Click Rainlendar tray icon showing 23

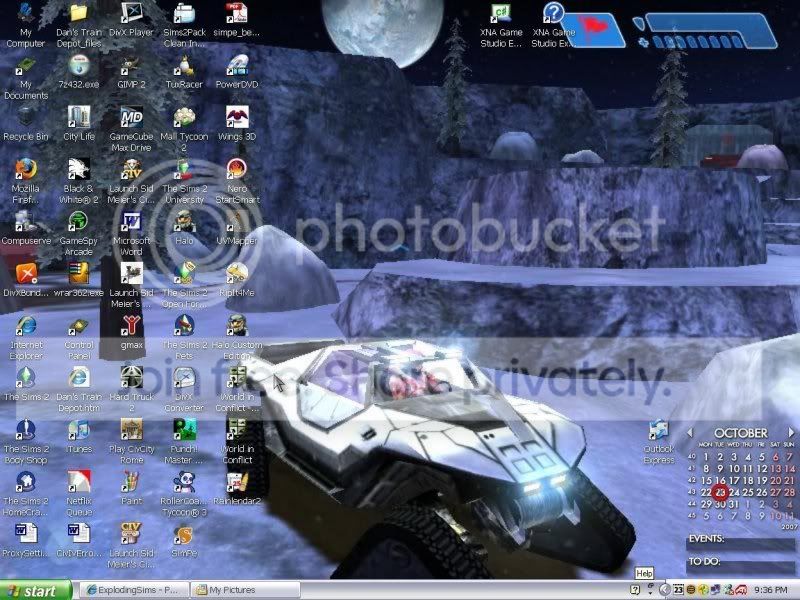click(679, 590)
